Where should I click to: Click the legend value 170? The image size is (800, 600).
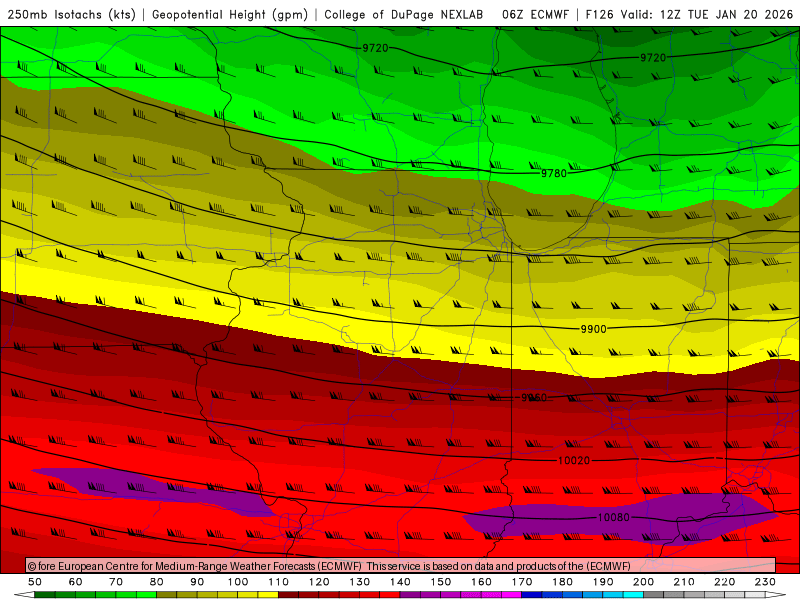[522, 582]
